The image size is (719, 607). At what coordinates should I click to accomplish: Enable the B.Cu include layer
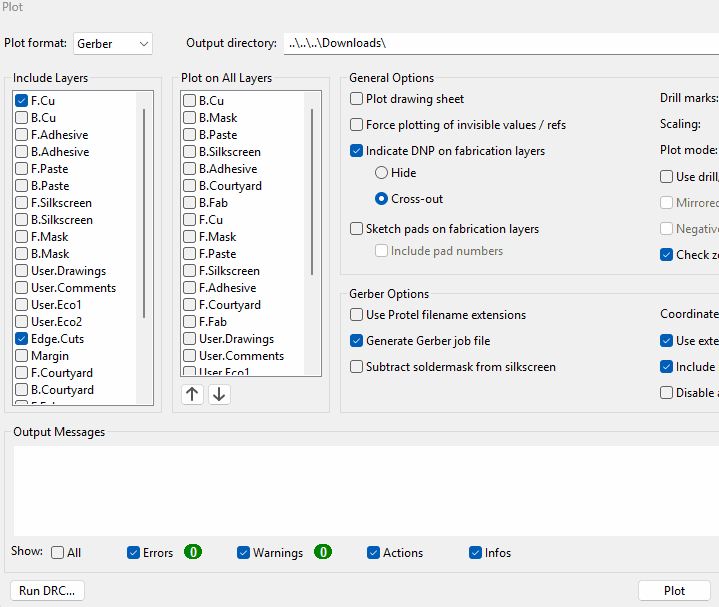click(x=22, y=118)
